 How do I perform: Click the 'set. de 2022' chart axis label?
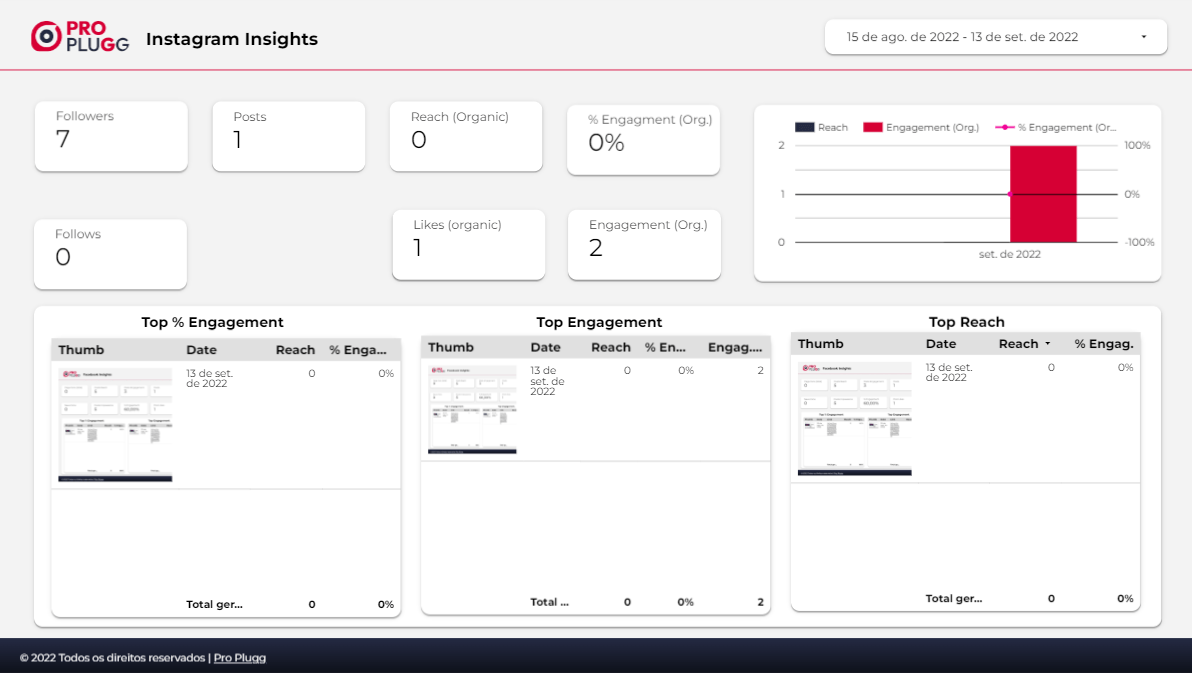pos(1010,254)
